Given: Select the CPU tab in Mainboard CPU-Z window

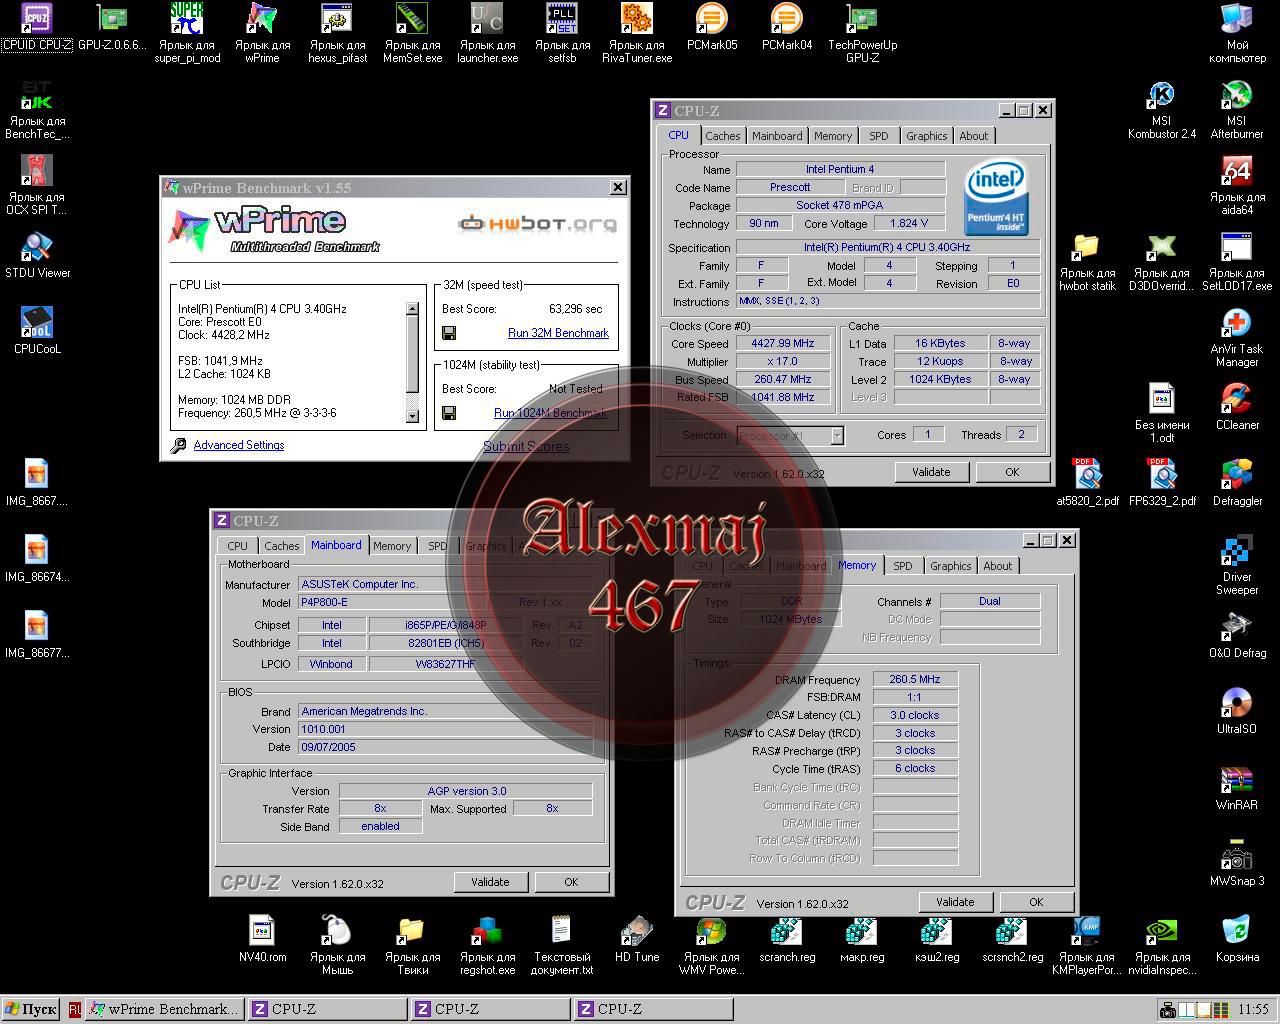Looking at the screenshot, I should pyautogui.click(x=237, y=546).
